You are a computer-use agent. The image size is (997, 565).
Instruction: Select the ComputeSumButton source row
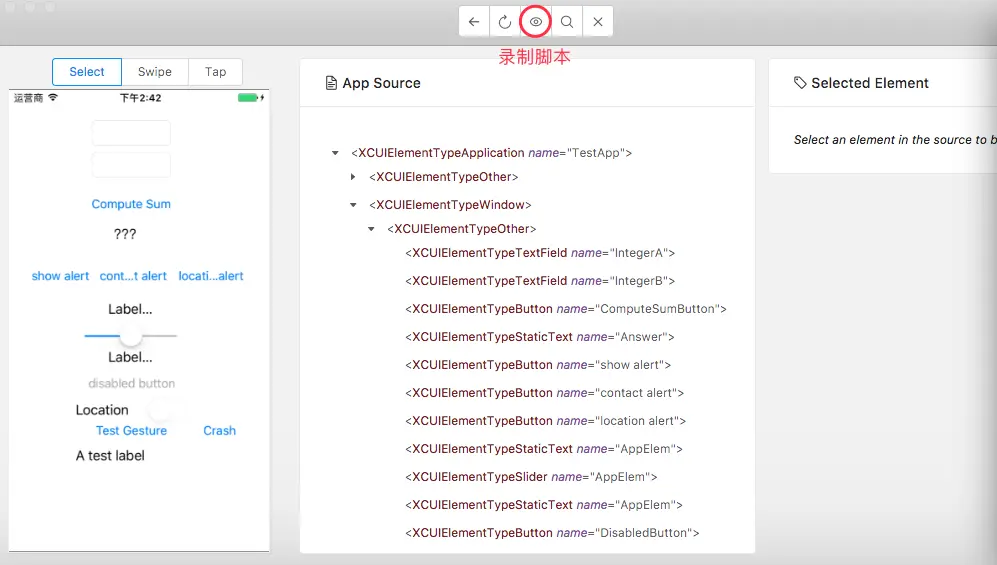click(x=566, y=309)
